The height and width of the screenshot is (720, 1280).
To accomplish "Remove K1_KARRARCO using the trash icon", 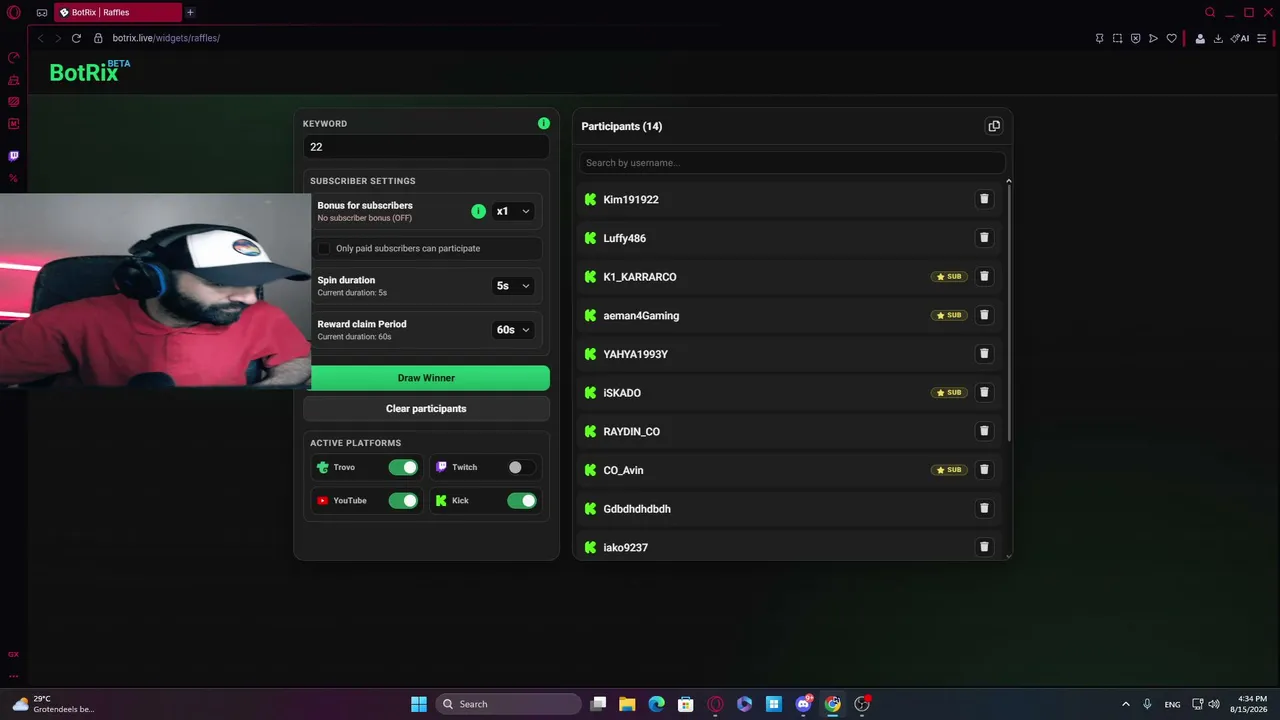I will 984,276.
